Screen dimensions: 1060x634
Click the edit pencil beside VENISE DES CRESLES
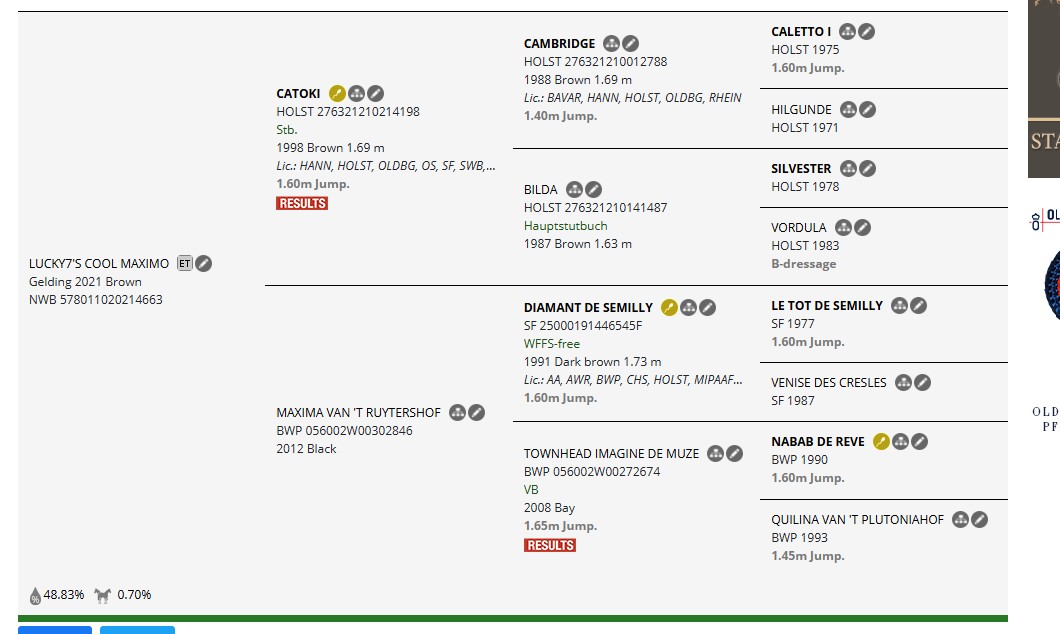point(923,383)
